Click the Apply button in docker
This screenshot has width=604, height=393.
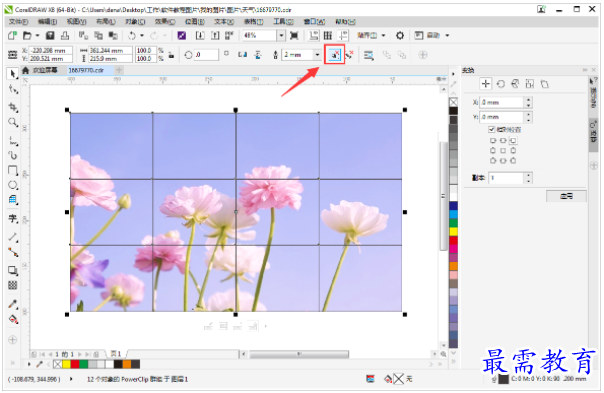point(566,196)
